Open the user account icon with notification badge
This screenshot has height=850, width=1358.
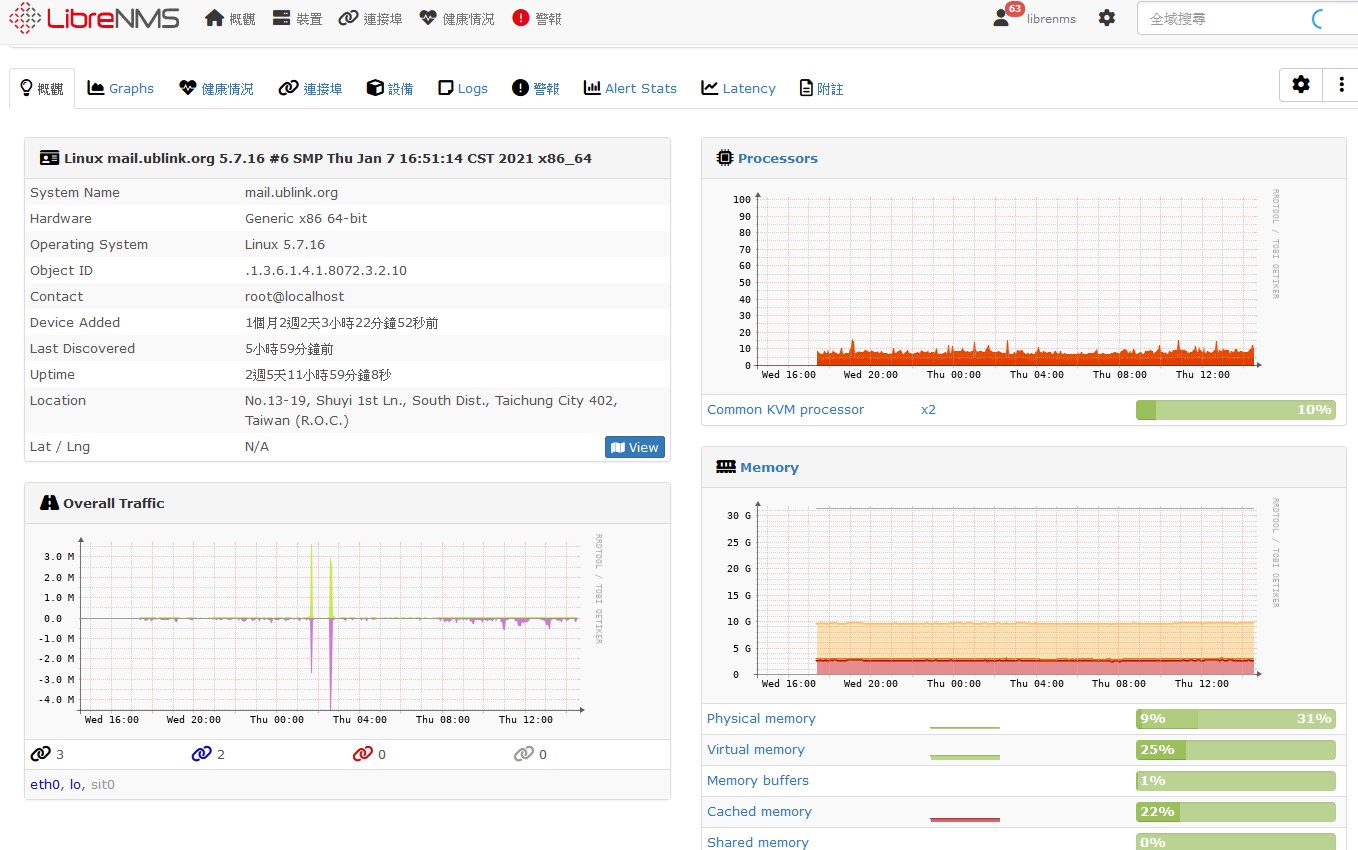pos(1002,18)
